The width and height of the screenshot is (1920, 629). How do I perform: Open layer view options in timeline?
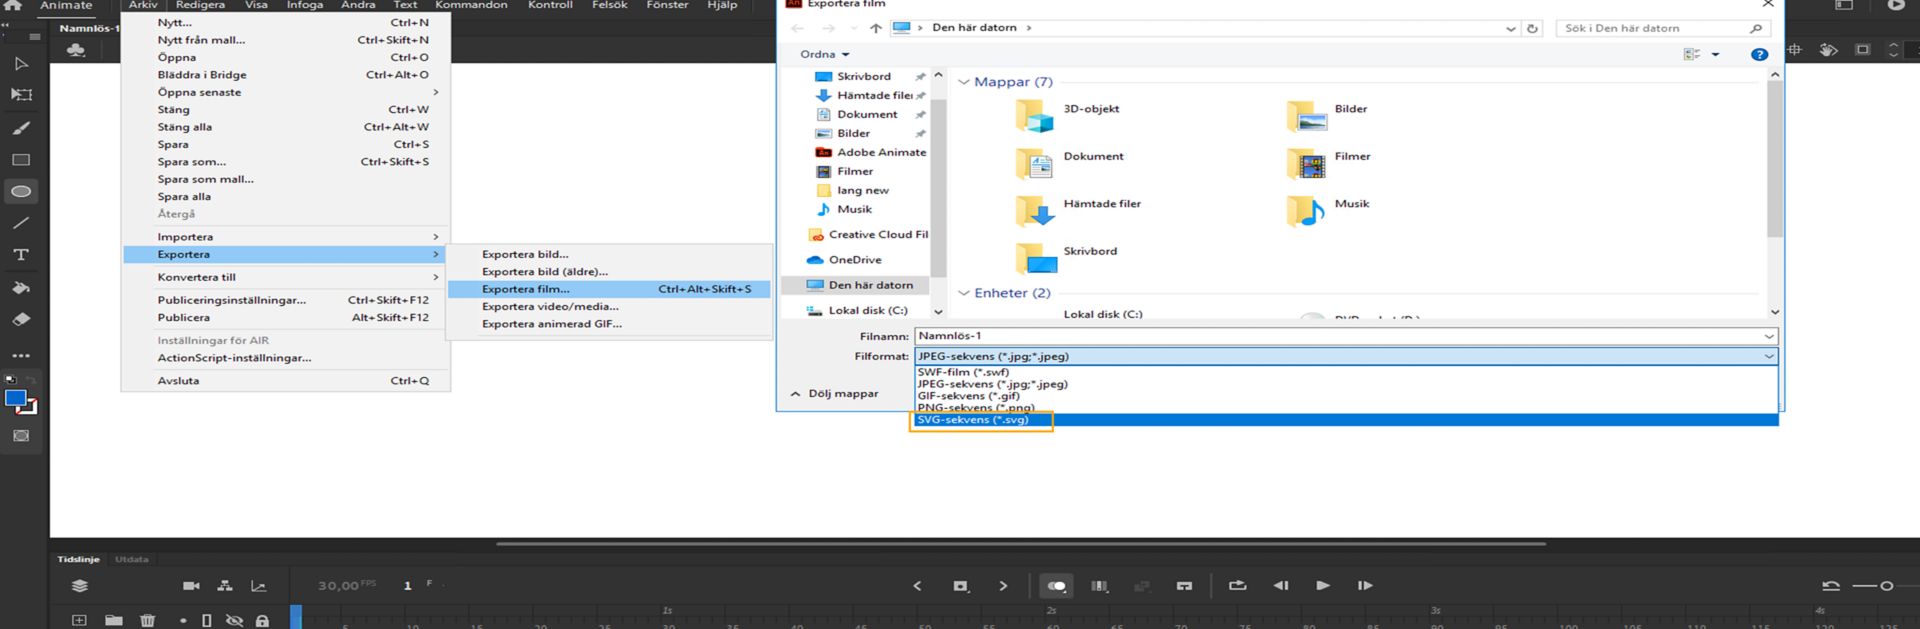tap(80, 586)
